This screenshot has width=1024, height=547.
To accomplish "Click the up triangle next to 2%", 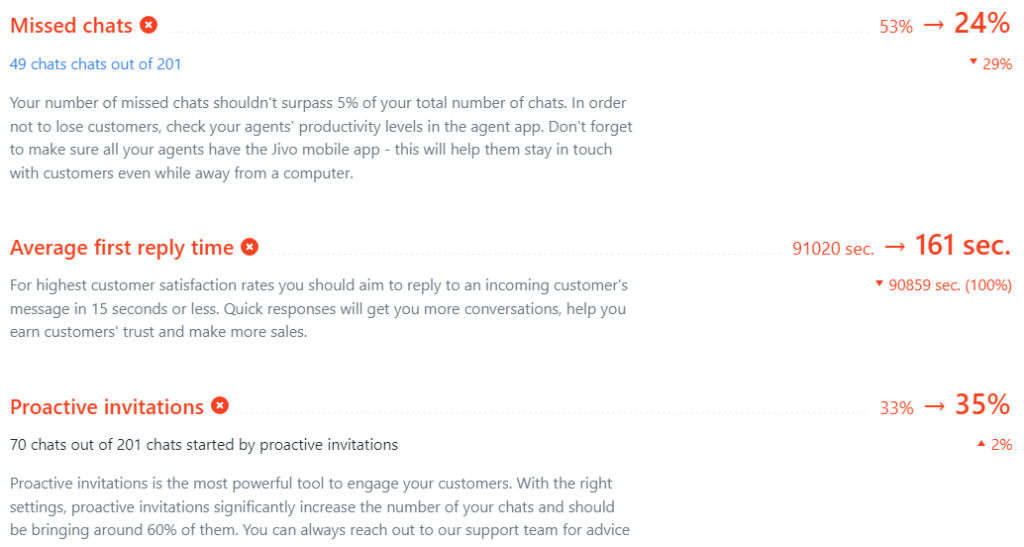I will 981,443.
